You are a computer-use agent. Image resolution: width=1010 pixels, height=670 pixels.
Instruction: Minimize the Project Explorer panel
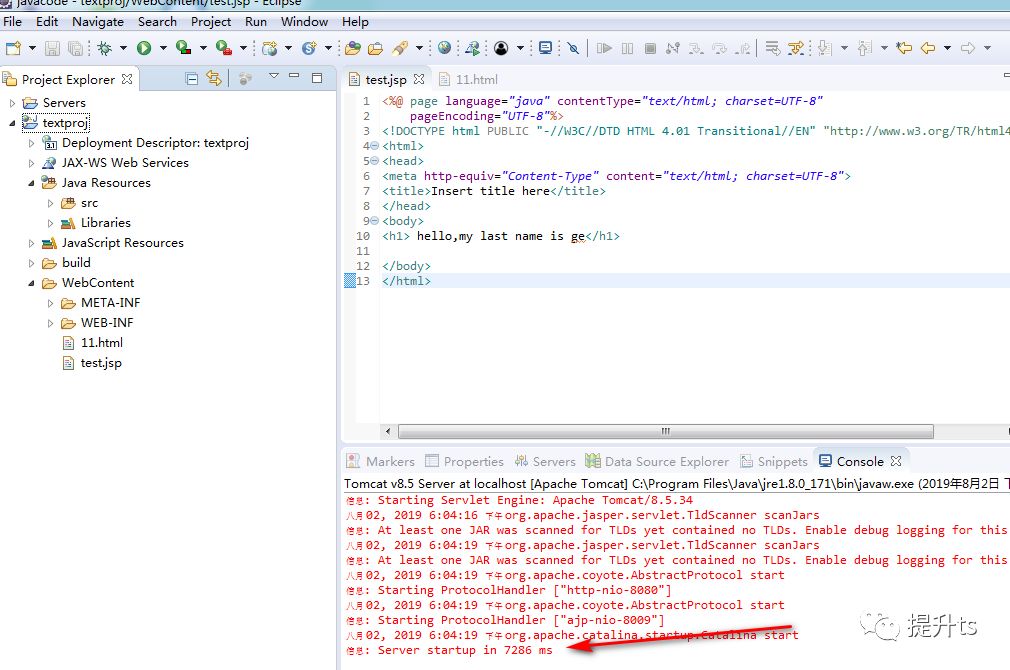coord(294,76)
